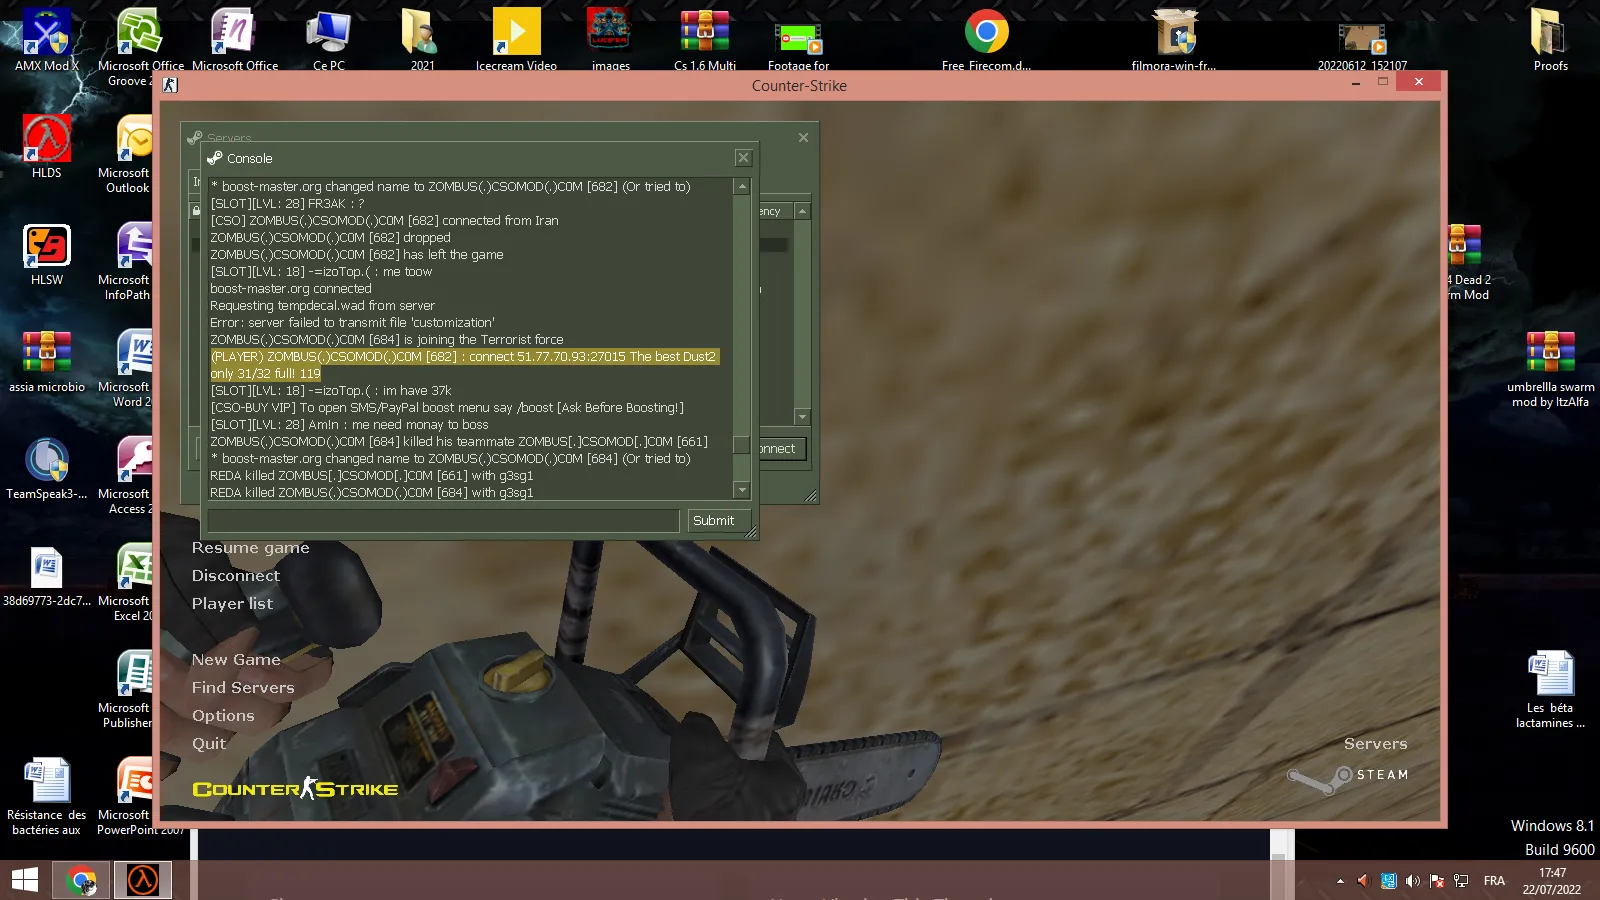Launch the HLDS desktop shortcut
Image resolution: width=1600 pixels, height=900 pixels.
(x=46, y=146)
